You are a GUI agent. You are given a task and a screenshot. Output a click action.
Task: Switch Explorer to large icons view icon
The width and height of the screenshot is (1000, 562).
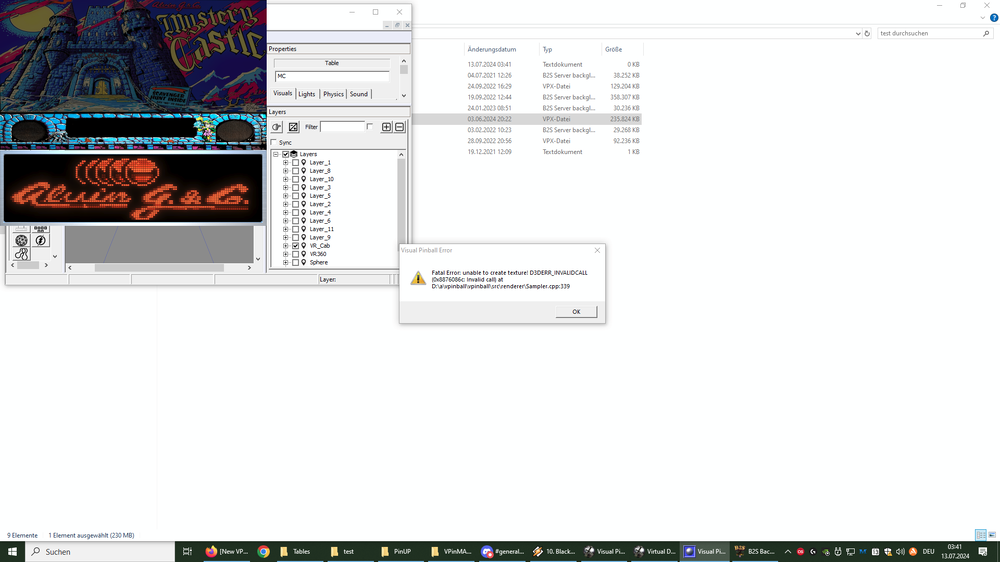992,535
